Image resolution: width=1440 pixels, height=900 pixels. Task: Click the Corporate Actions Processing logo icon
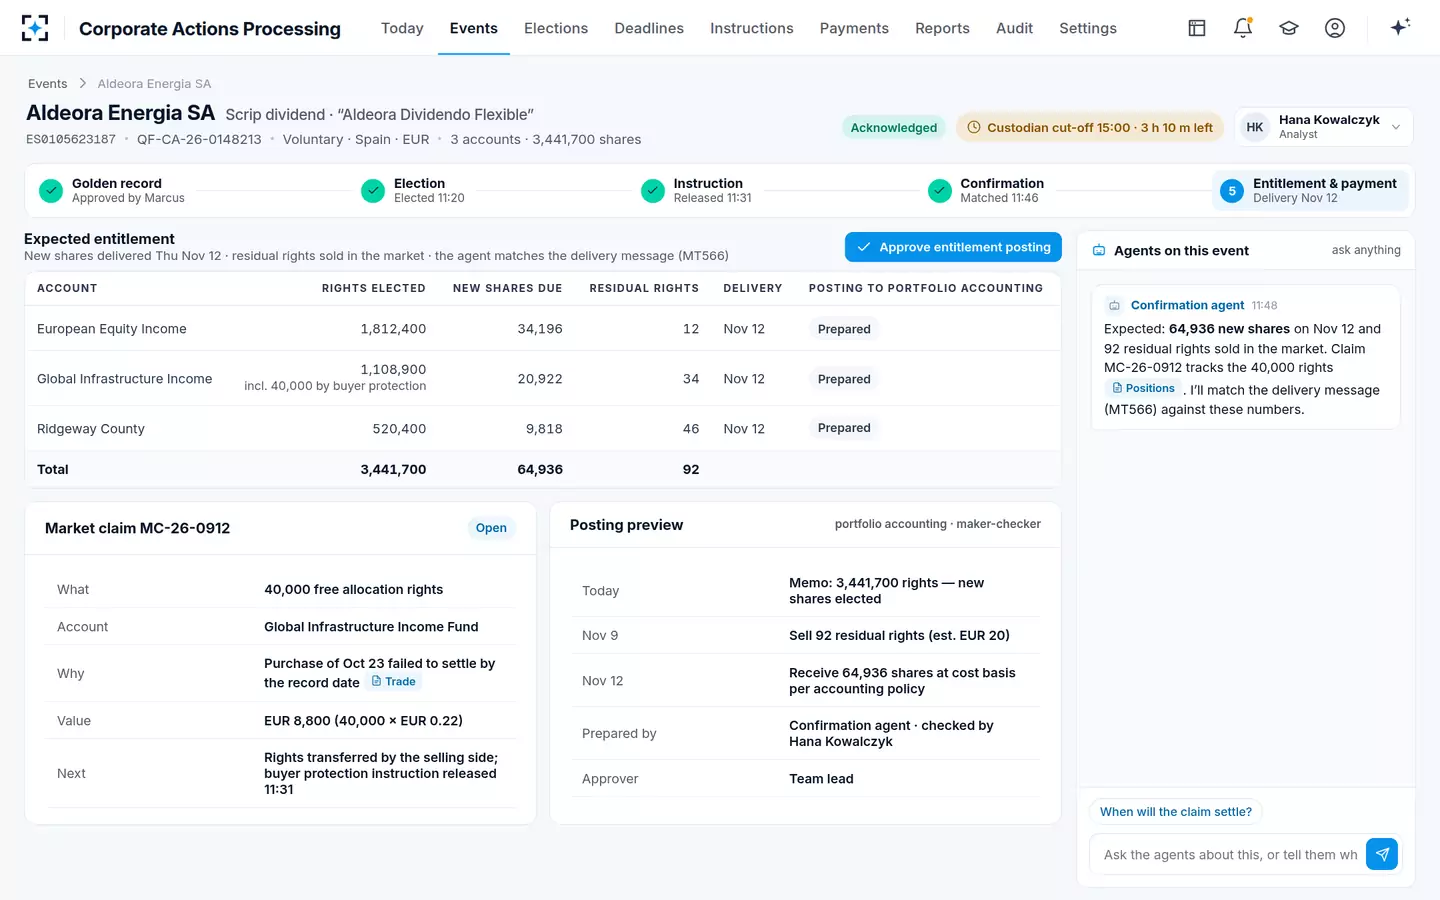coord(35,28)
